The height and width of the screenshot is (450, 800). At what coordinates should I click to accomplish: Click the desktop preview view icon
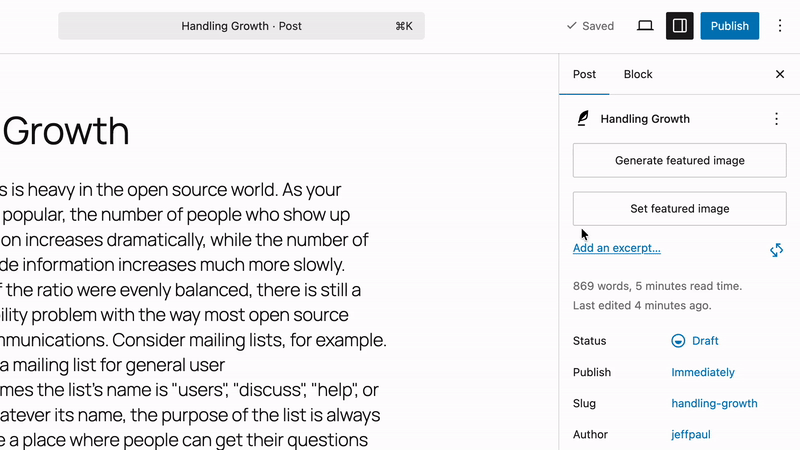click(x=645, y=26)
